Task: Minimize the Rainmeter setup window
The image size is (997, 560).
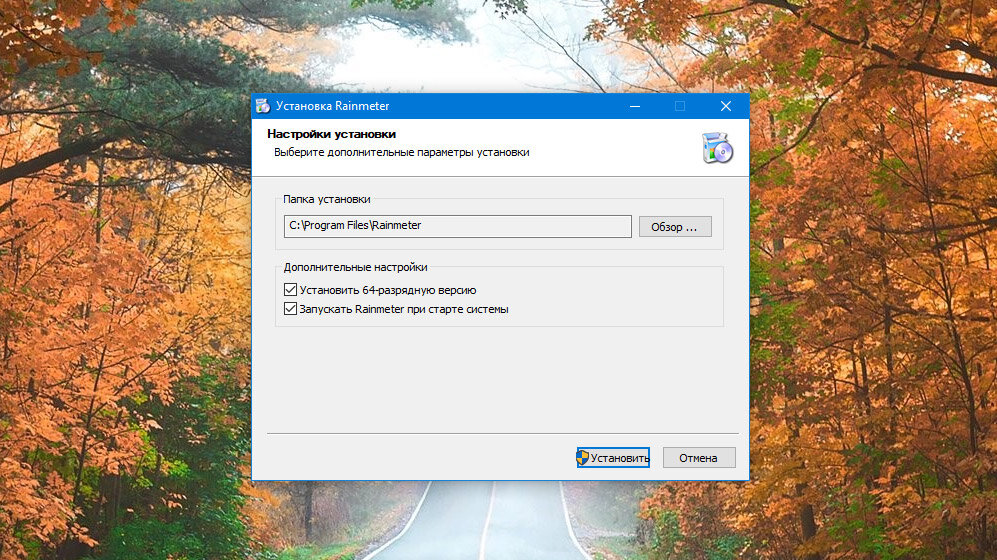Action: click(x=635, y=106)
